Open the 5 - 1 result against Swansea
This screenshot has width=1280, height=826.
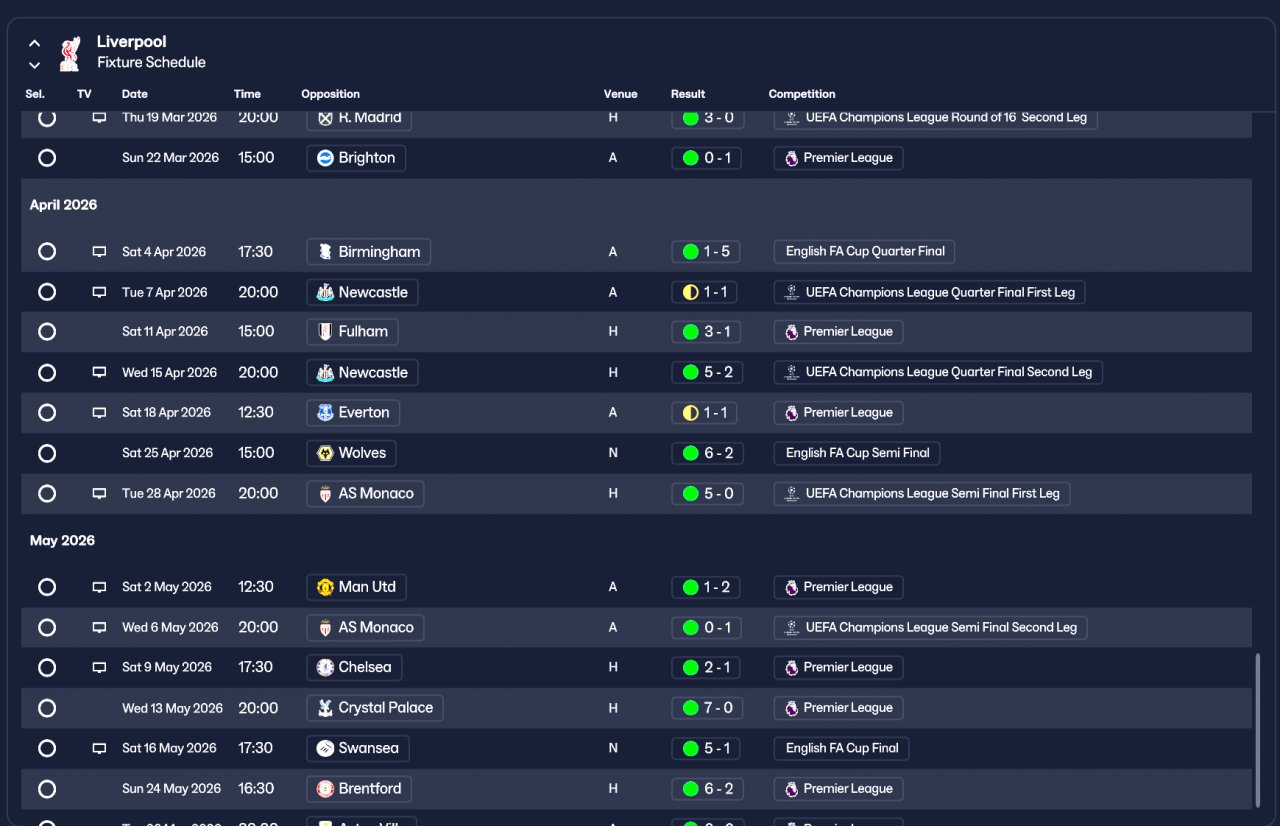(x=706, y=748)
